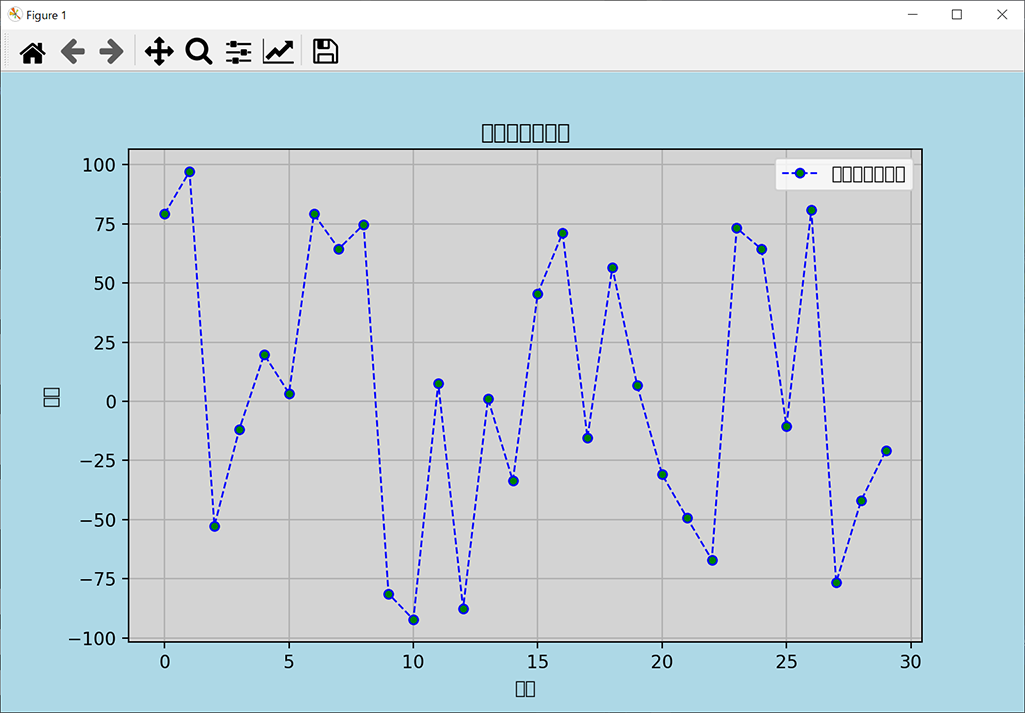Minimize the Figure 1 window

coord(913,14)
